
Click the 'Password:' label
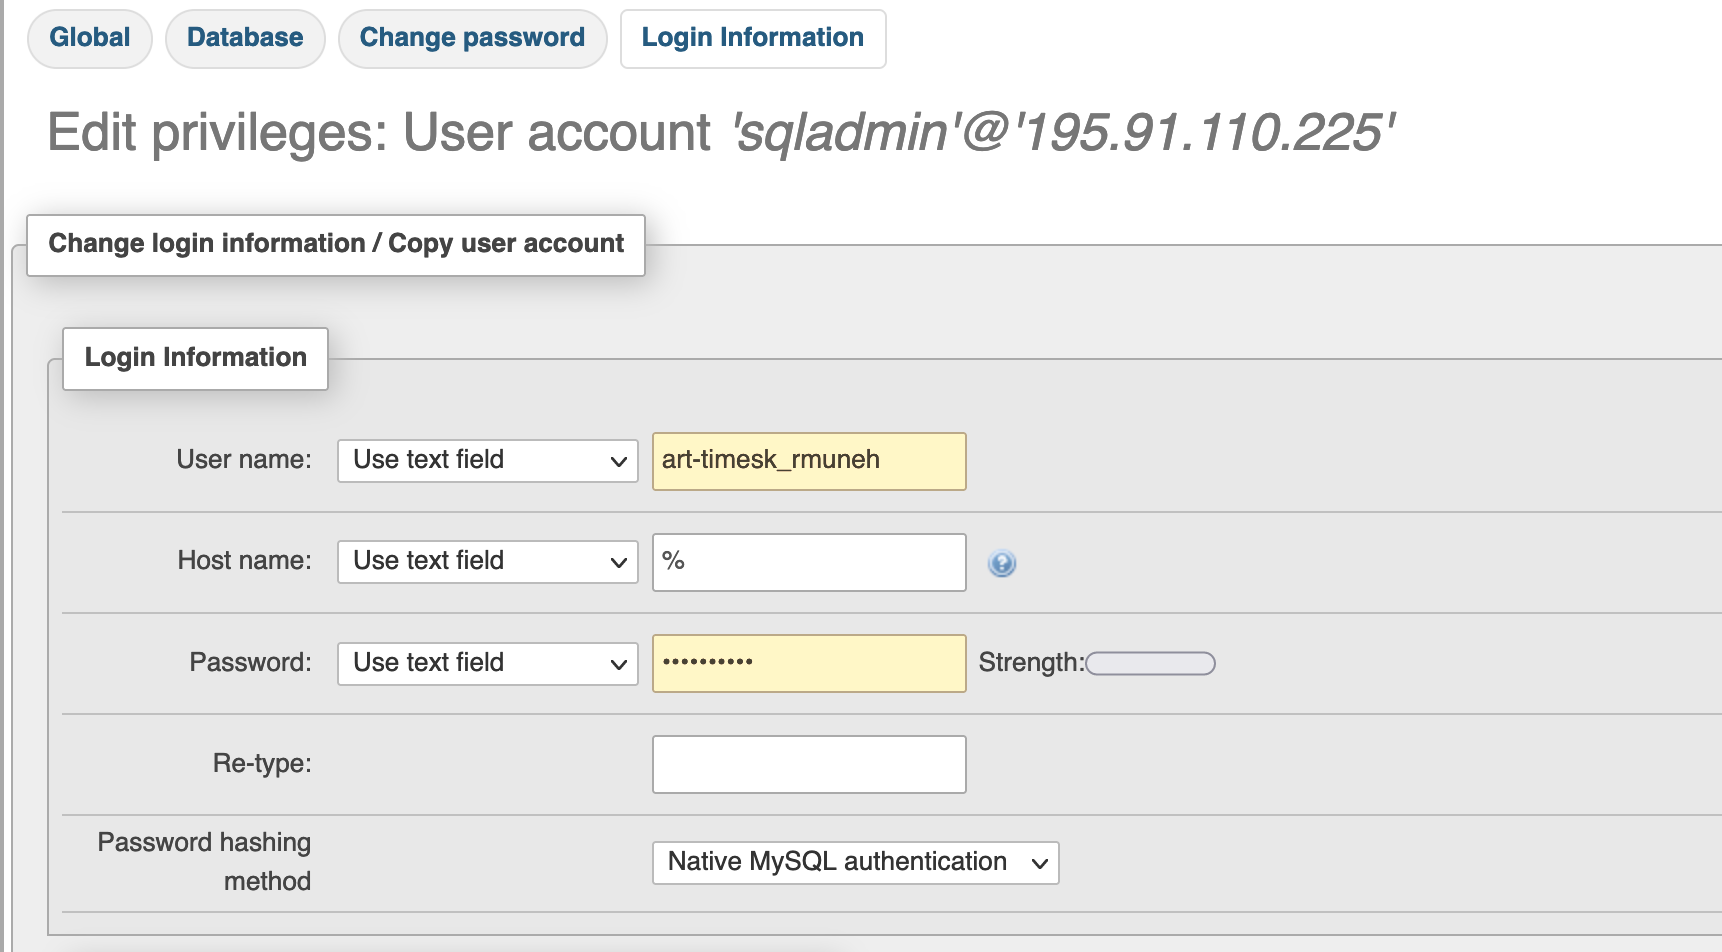pyautogui.click(x=250, y=663)
